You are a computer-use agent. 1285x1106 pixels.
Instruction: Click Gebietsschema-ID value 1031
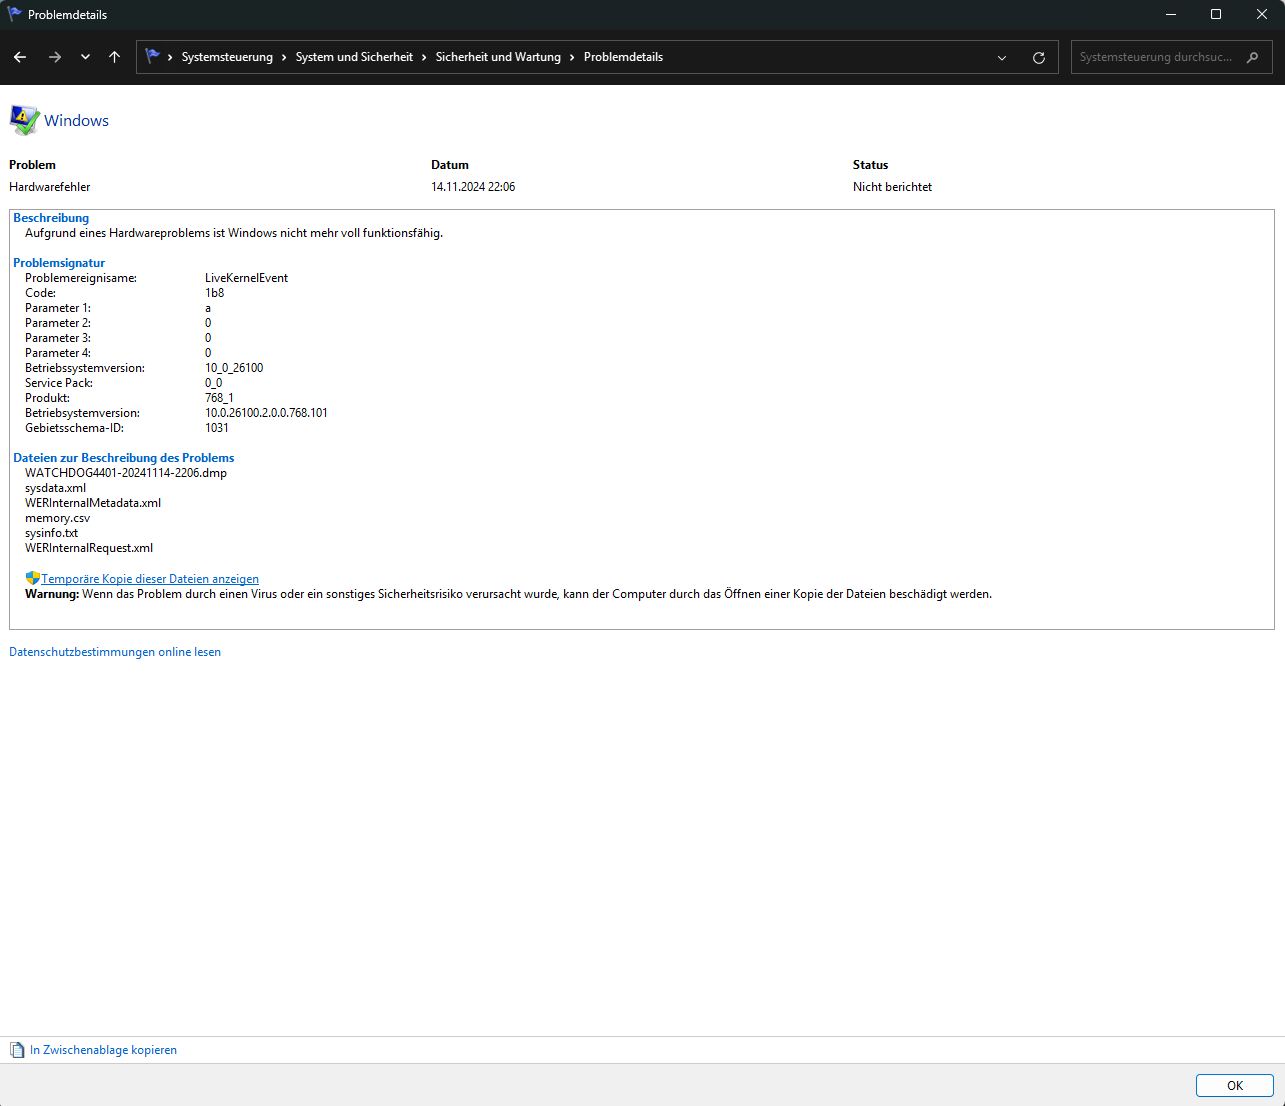[x=217, y=428]
